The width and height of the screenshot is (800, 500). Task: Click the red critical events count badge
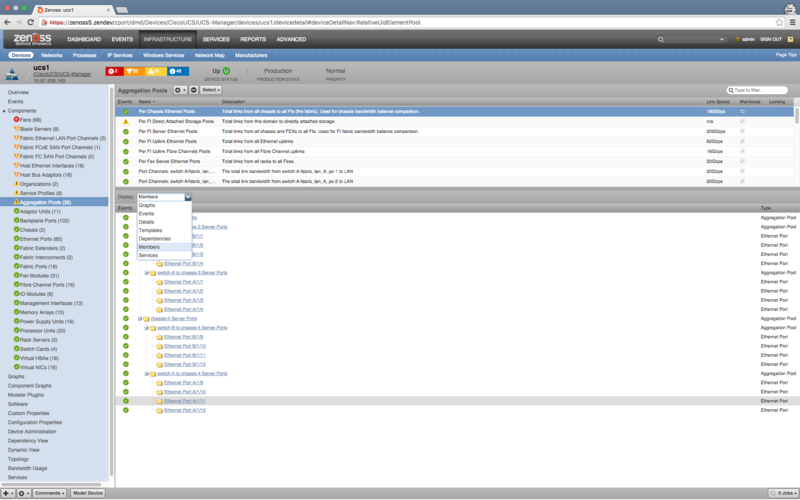114,71
